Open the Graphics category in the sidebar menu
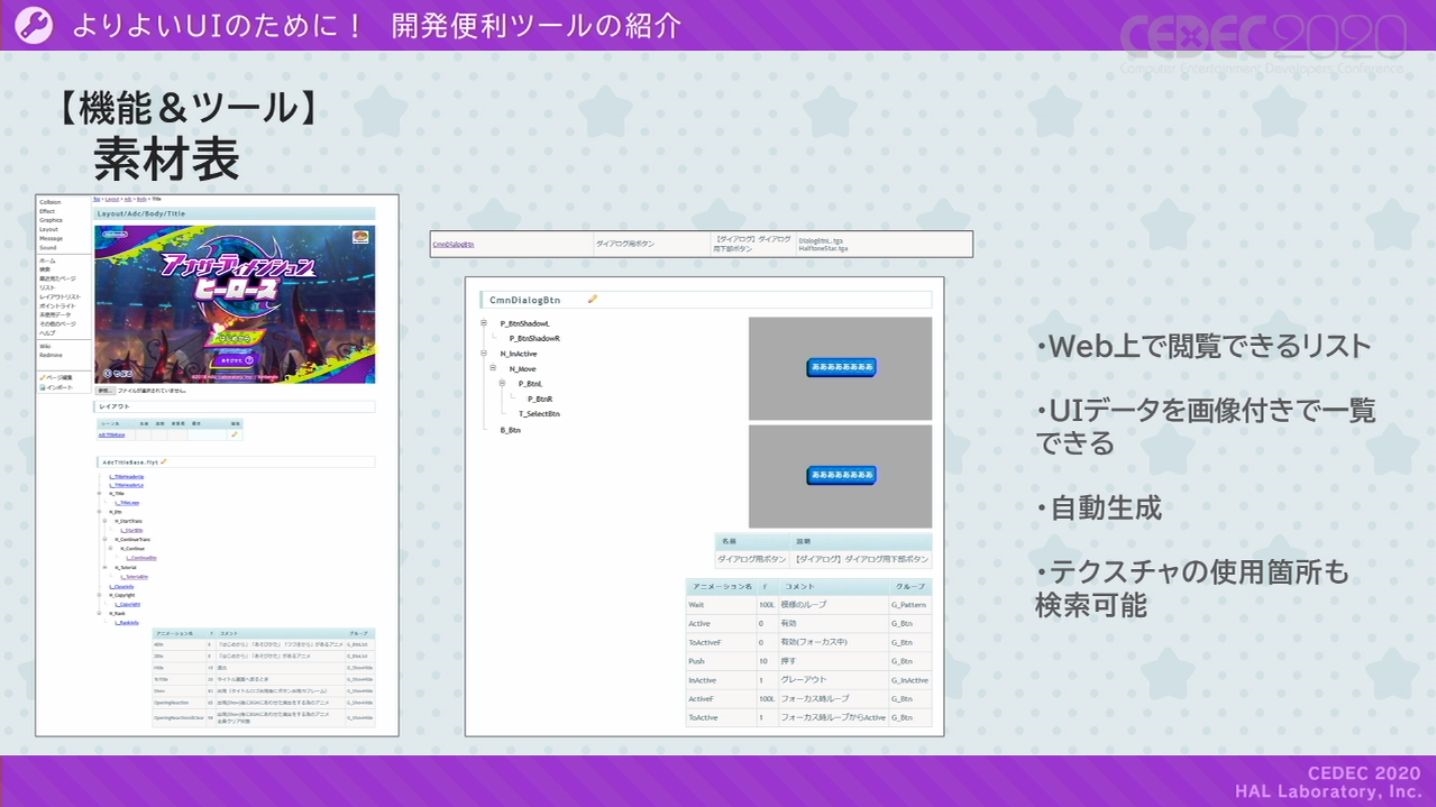This screenshot has height=807, width=1436. coord(50,220)
